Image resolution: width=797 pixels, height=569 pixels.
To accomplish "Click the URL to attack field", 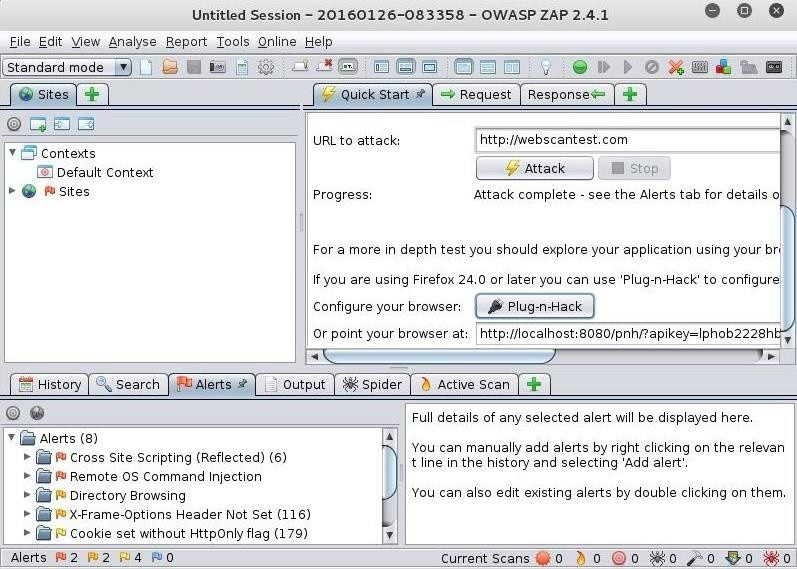I will (x=628, y=140).
